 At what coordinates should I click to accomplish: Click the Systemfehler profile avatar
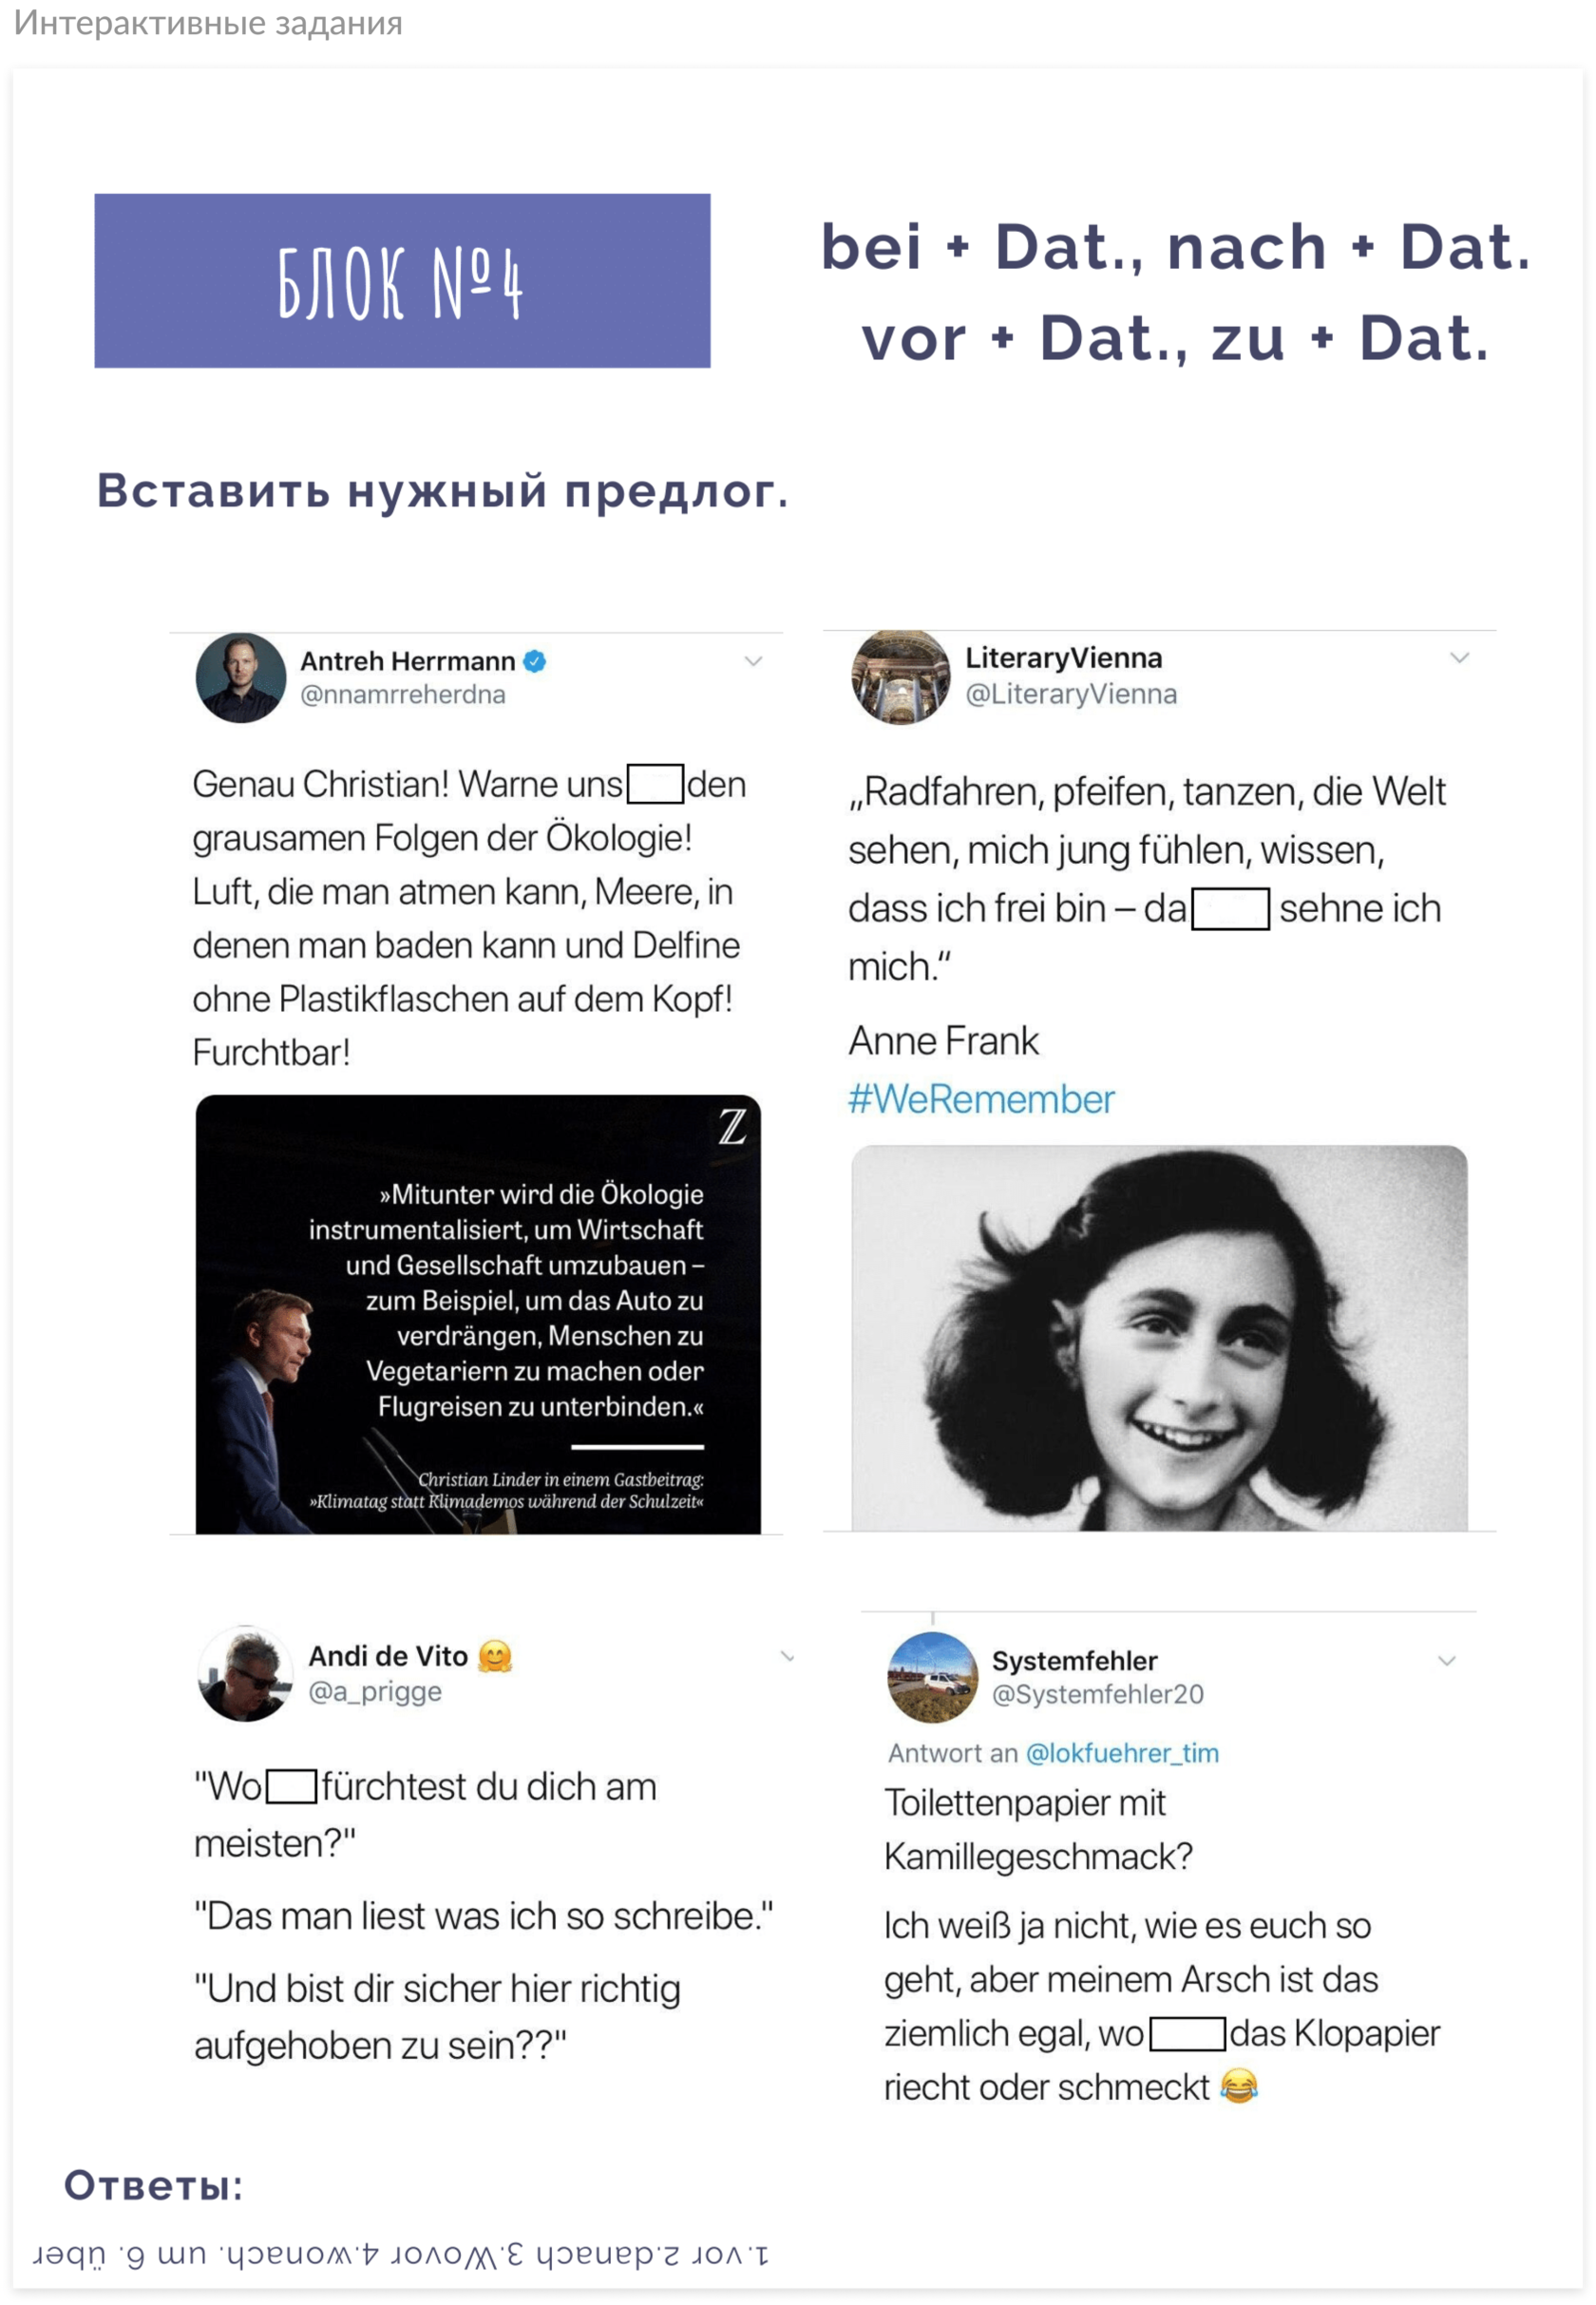coord(933,1678)
